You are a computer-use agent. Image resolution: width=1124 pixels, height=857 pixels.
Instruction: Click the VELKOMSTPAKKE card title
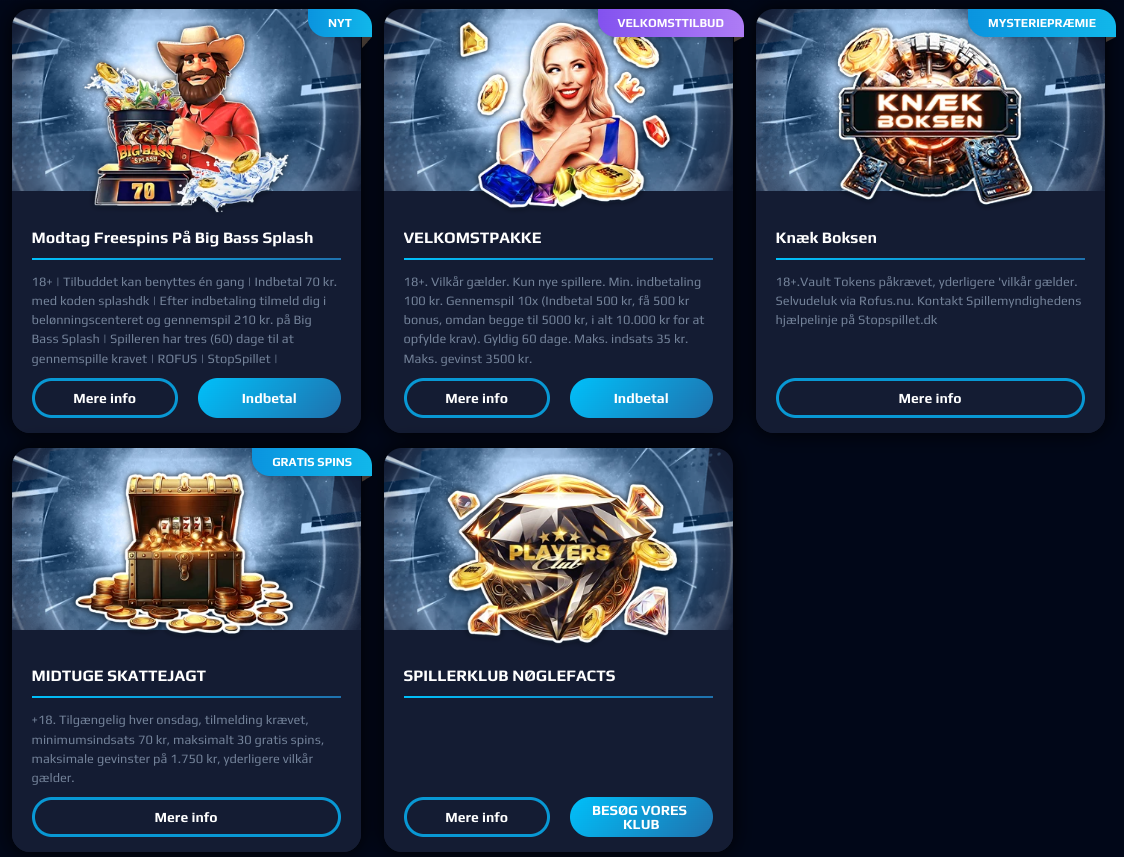point(472,238)
